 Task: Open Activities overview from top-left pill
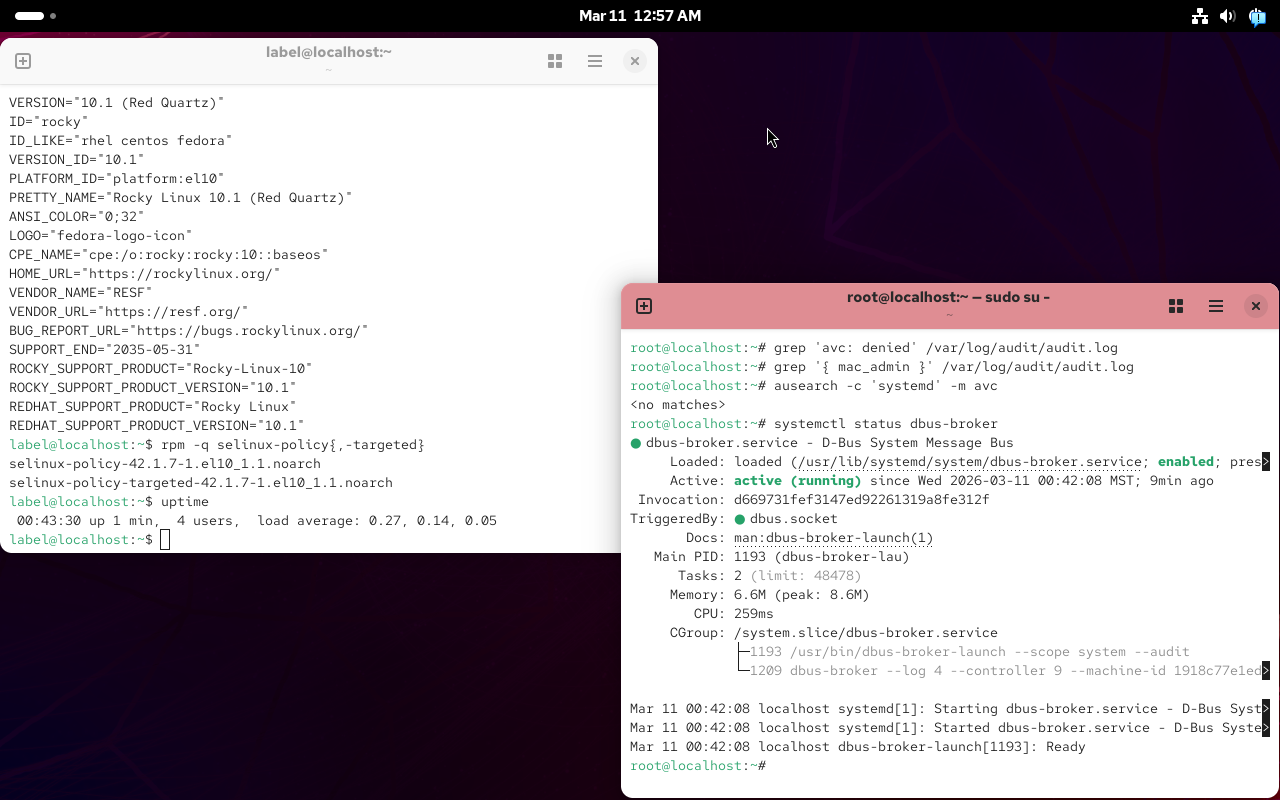tap(30, 16)
